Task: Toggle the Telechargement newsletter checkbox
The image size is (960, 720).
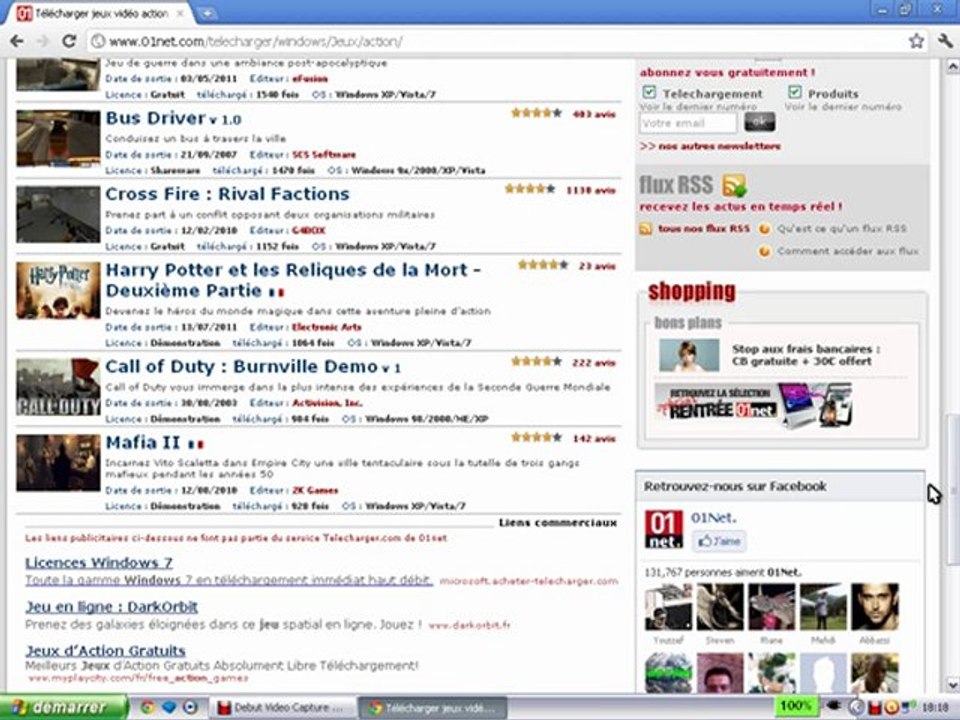Action: tap(649, 92)
